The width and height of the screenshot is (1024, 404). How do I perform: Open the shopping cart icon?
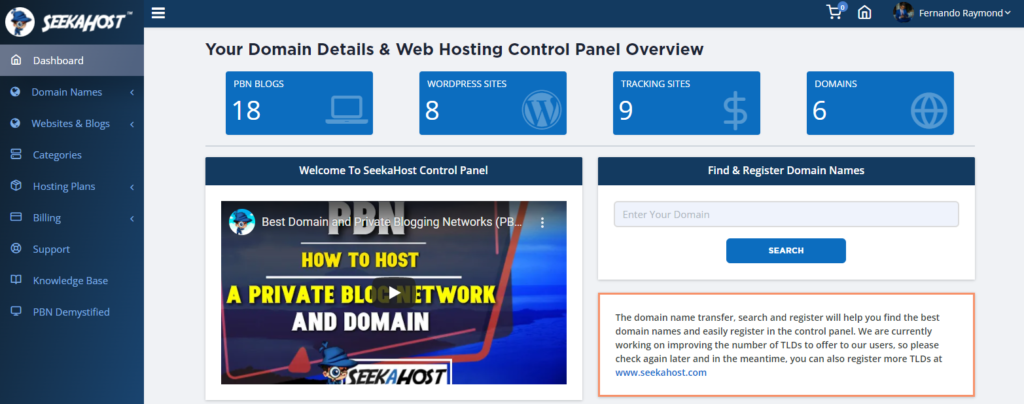[834, 13]
